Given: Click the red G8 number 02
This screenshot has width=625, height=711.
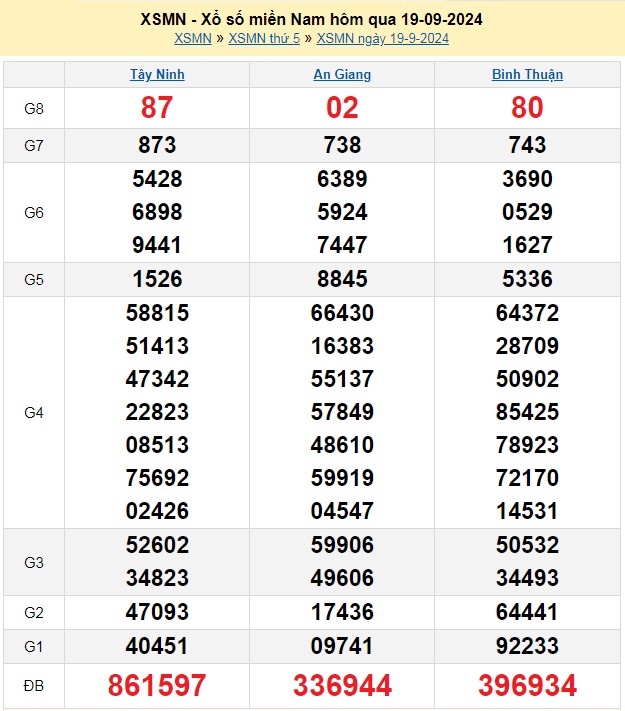Looking at the screenshot, I should click(342, 108).
